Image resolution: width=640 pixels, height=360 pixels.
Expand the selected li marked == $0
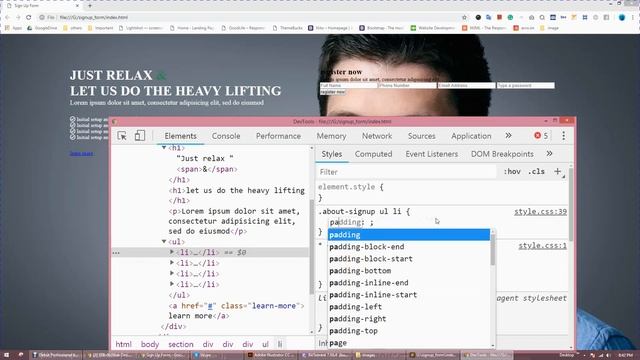(172, 252)
